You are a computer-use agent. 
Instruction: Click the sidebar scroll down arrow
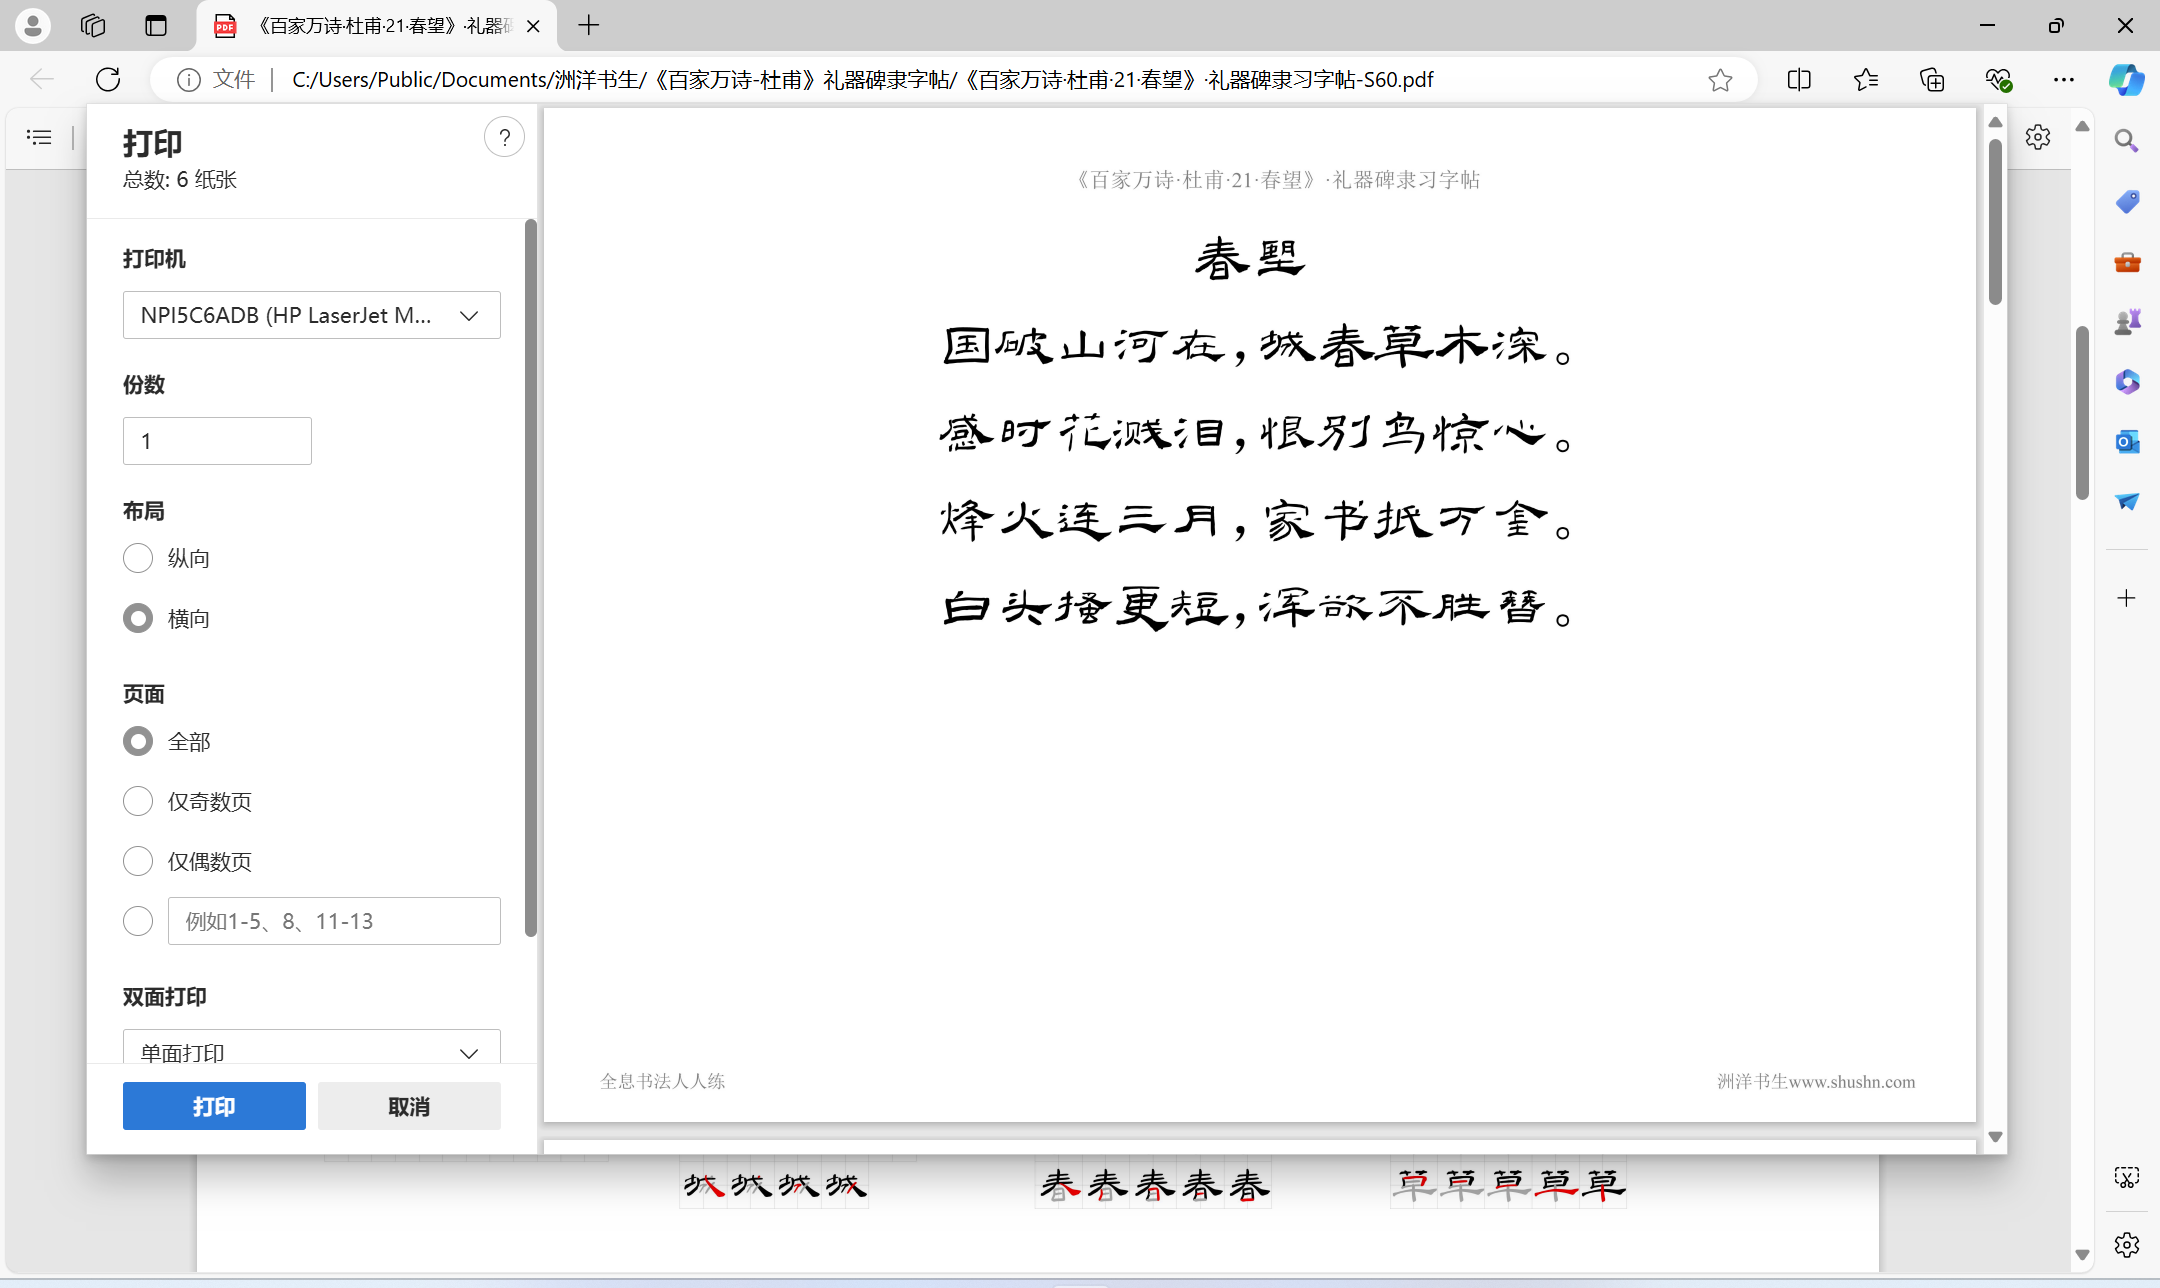pyautogui.click(x=2082, y=1254)
